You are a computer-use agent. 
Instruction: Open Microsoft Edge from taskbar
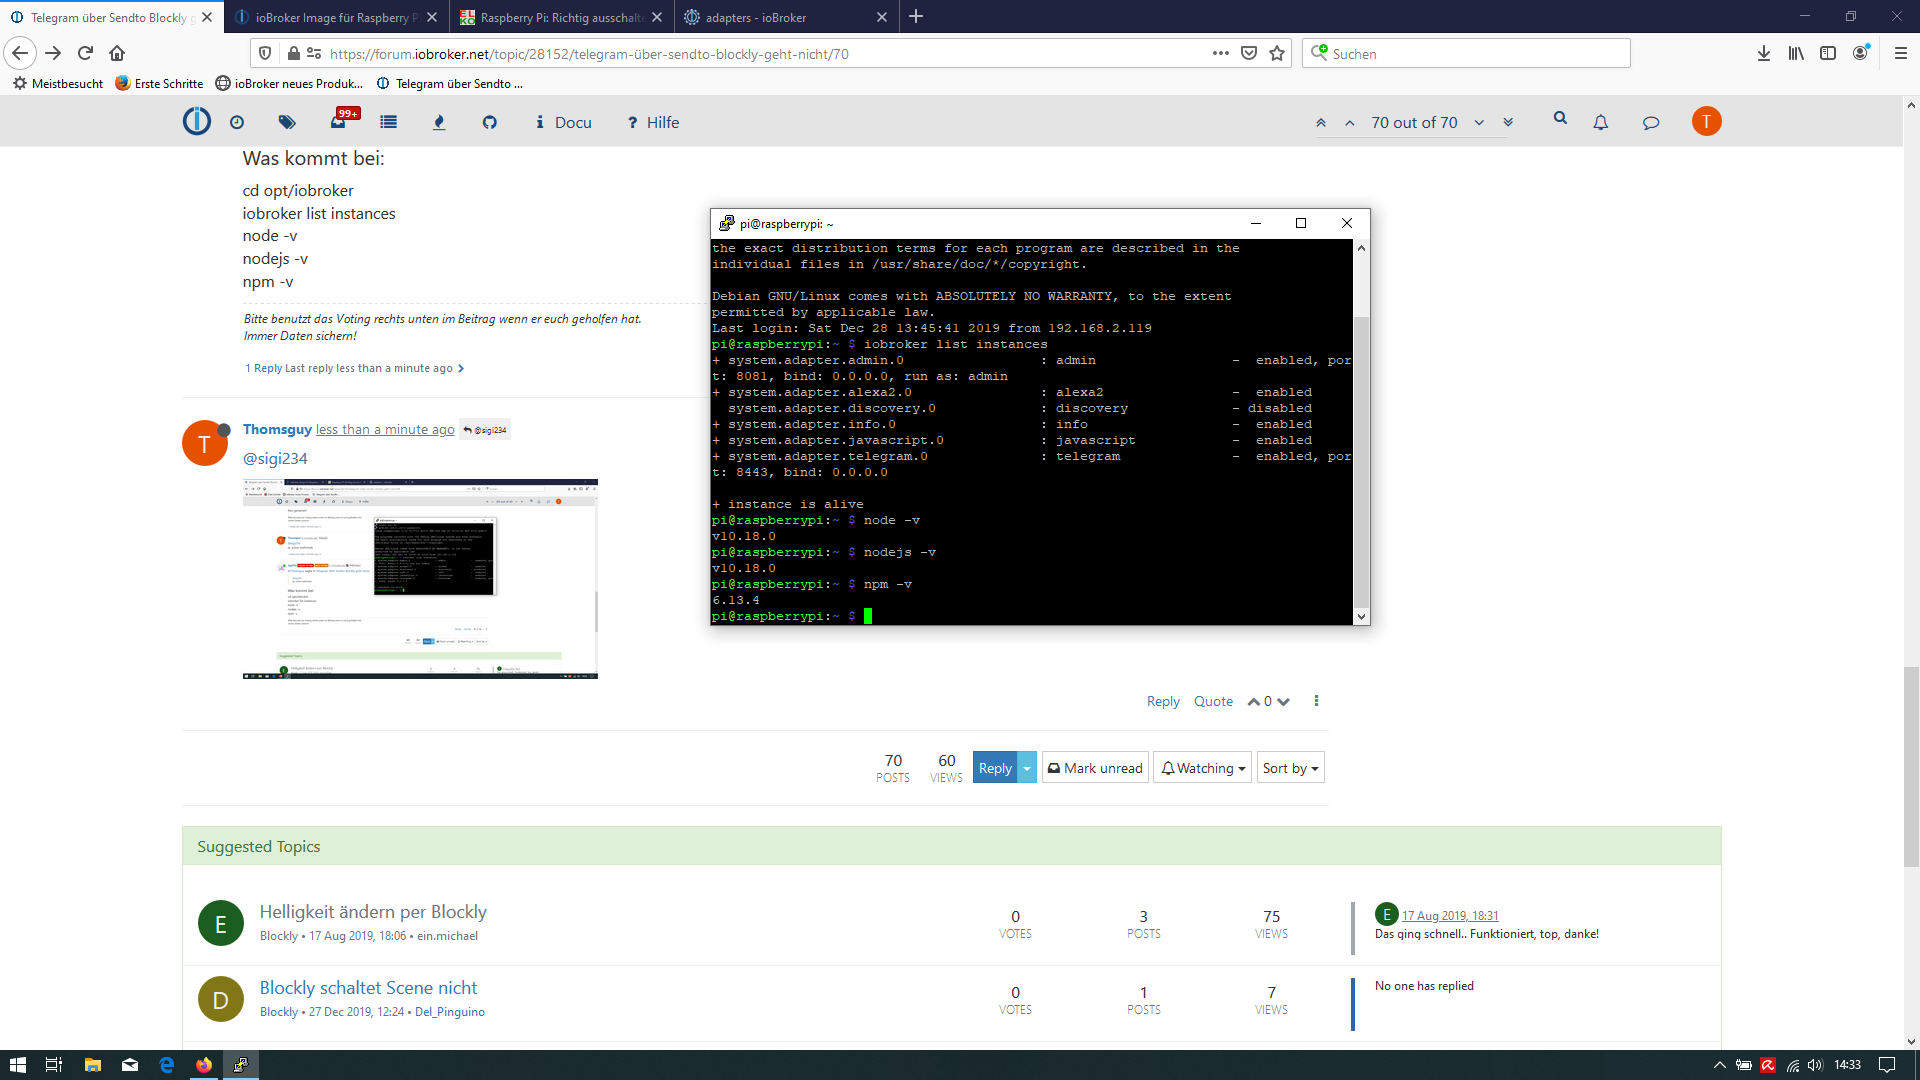click(167, 1065)
